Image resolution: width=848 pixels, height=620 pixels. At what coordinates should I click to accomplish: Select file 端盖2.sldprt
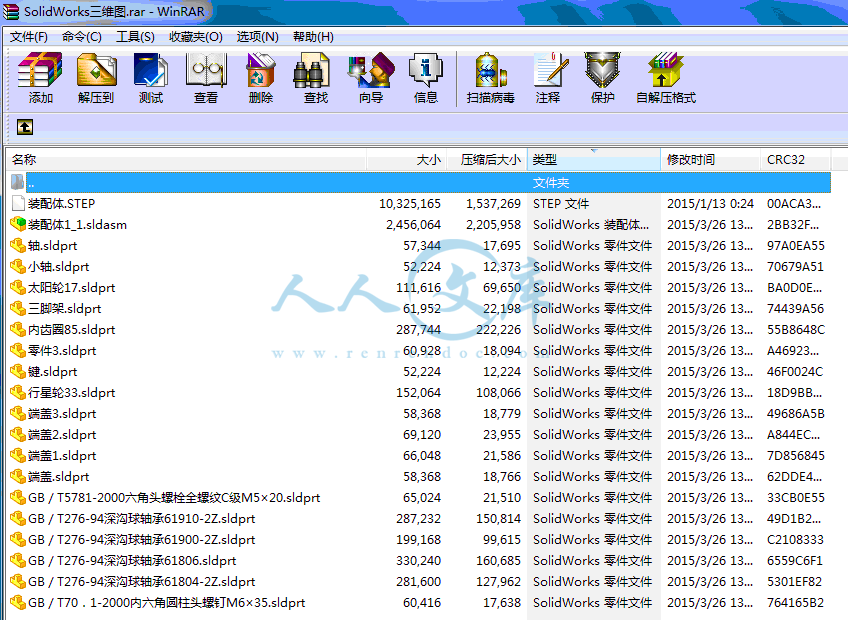[x=62, y=435]
